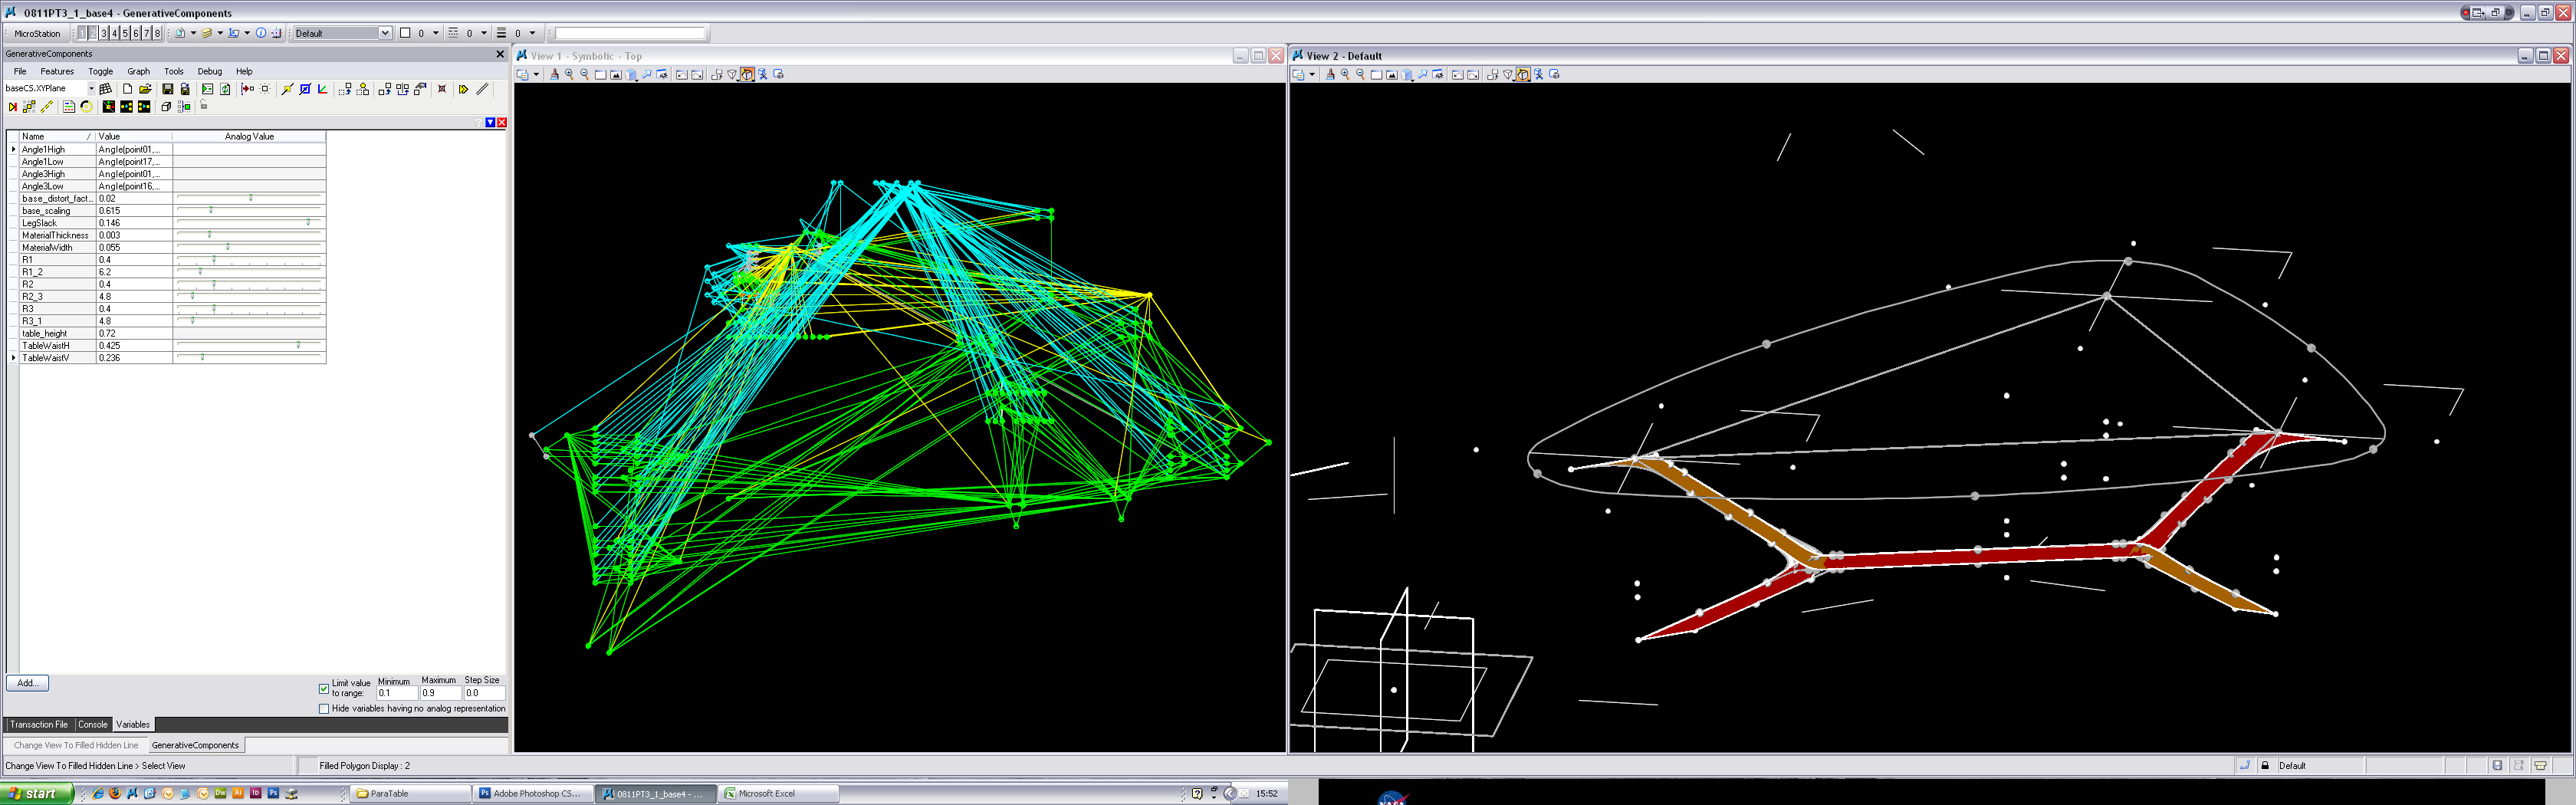Viewport: 2576px width, 805px height.
Task: Open the Default active level dropdown
Action: 385,34
